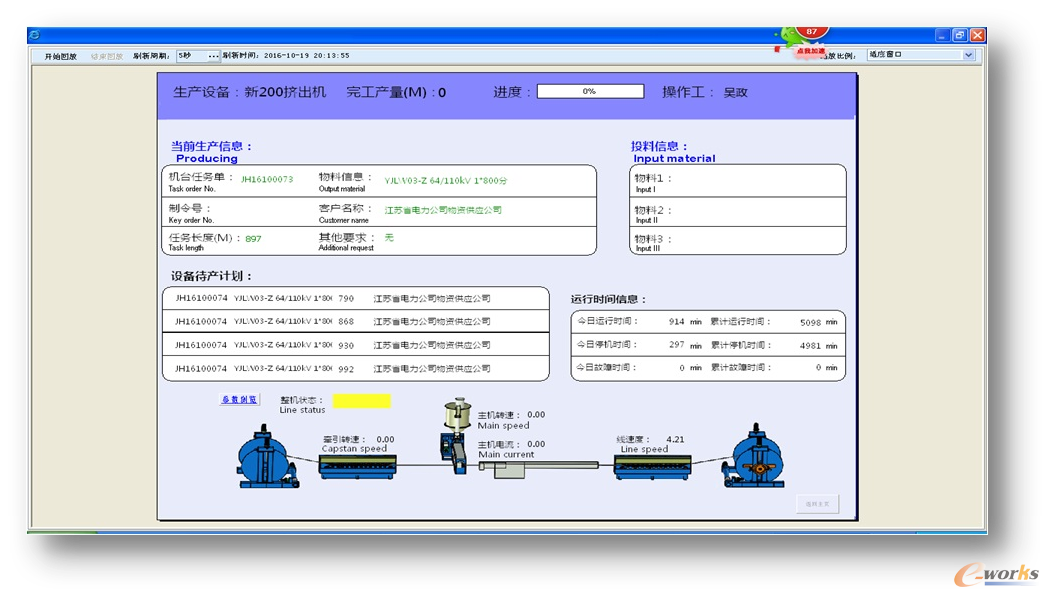1049x597 pixels.
Task: Click the 开始回放 start playback button
Action: pyautogui.click(x=60, y=56)
